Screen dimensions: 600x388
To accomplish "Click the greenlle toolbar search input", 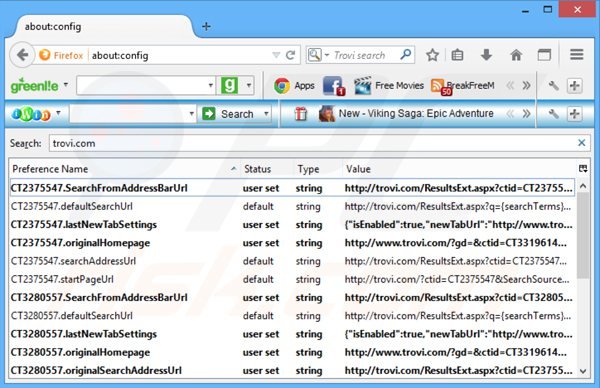I will pyautogui.click(x=142, y=85).
